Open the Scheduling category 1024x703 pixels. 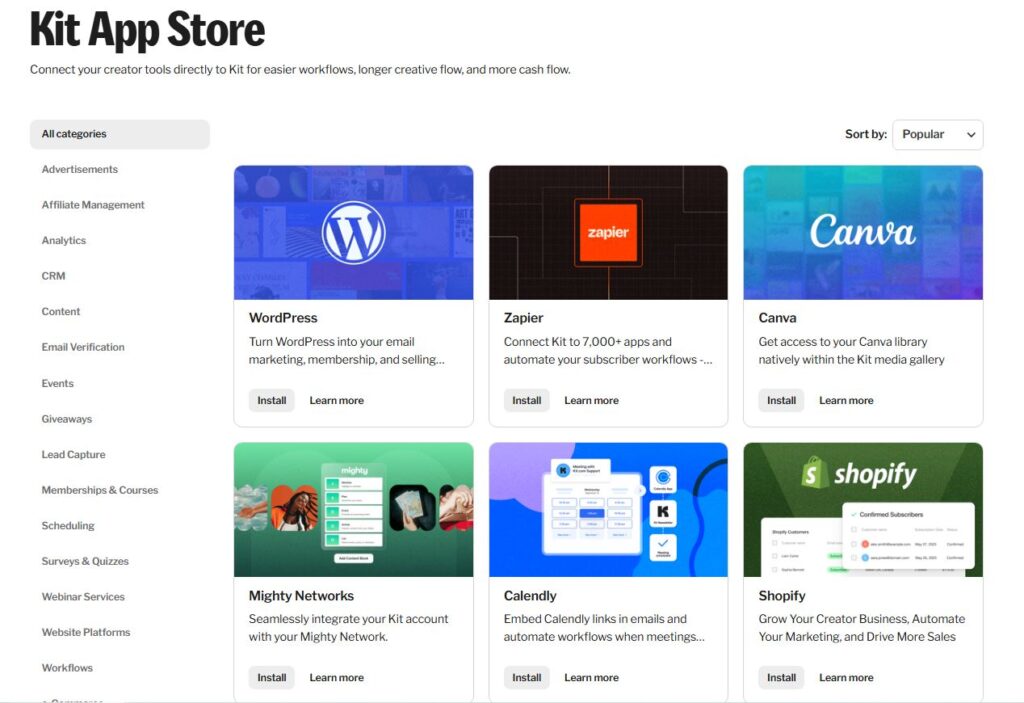point(68,526)
